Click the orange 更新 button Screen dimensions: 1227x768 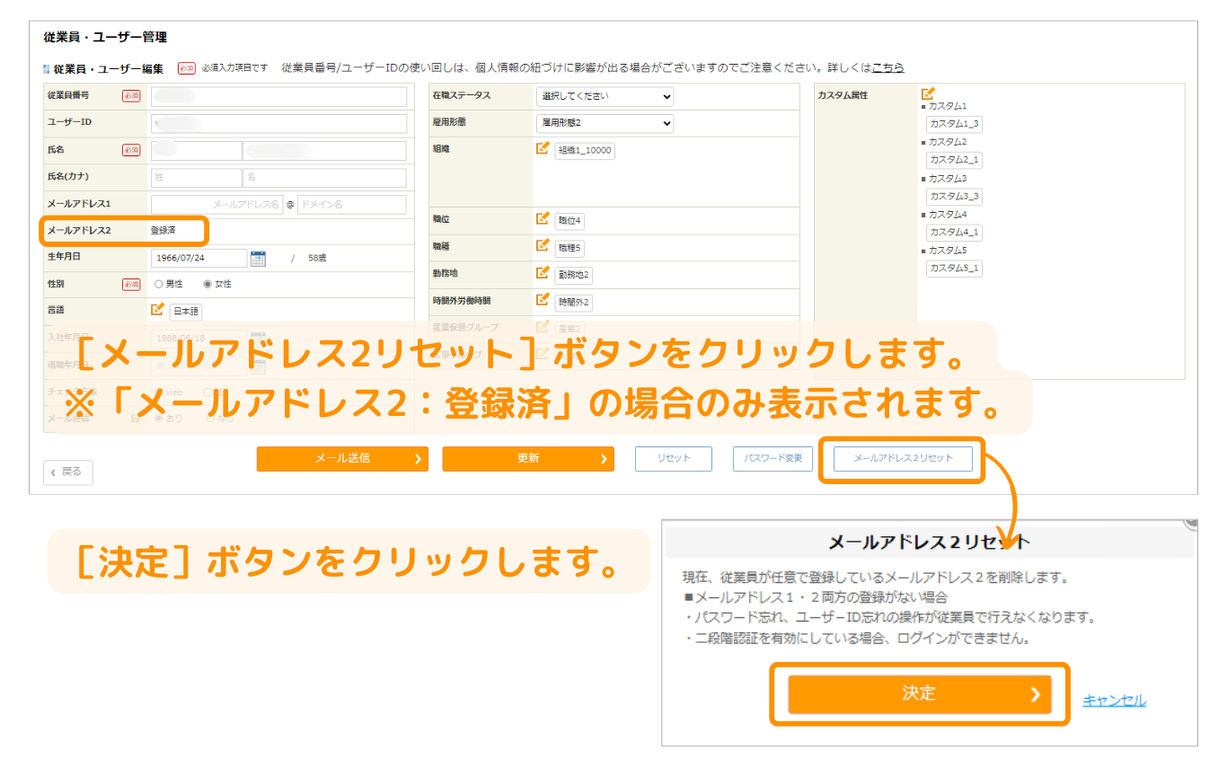[528, 459]
